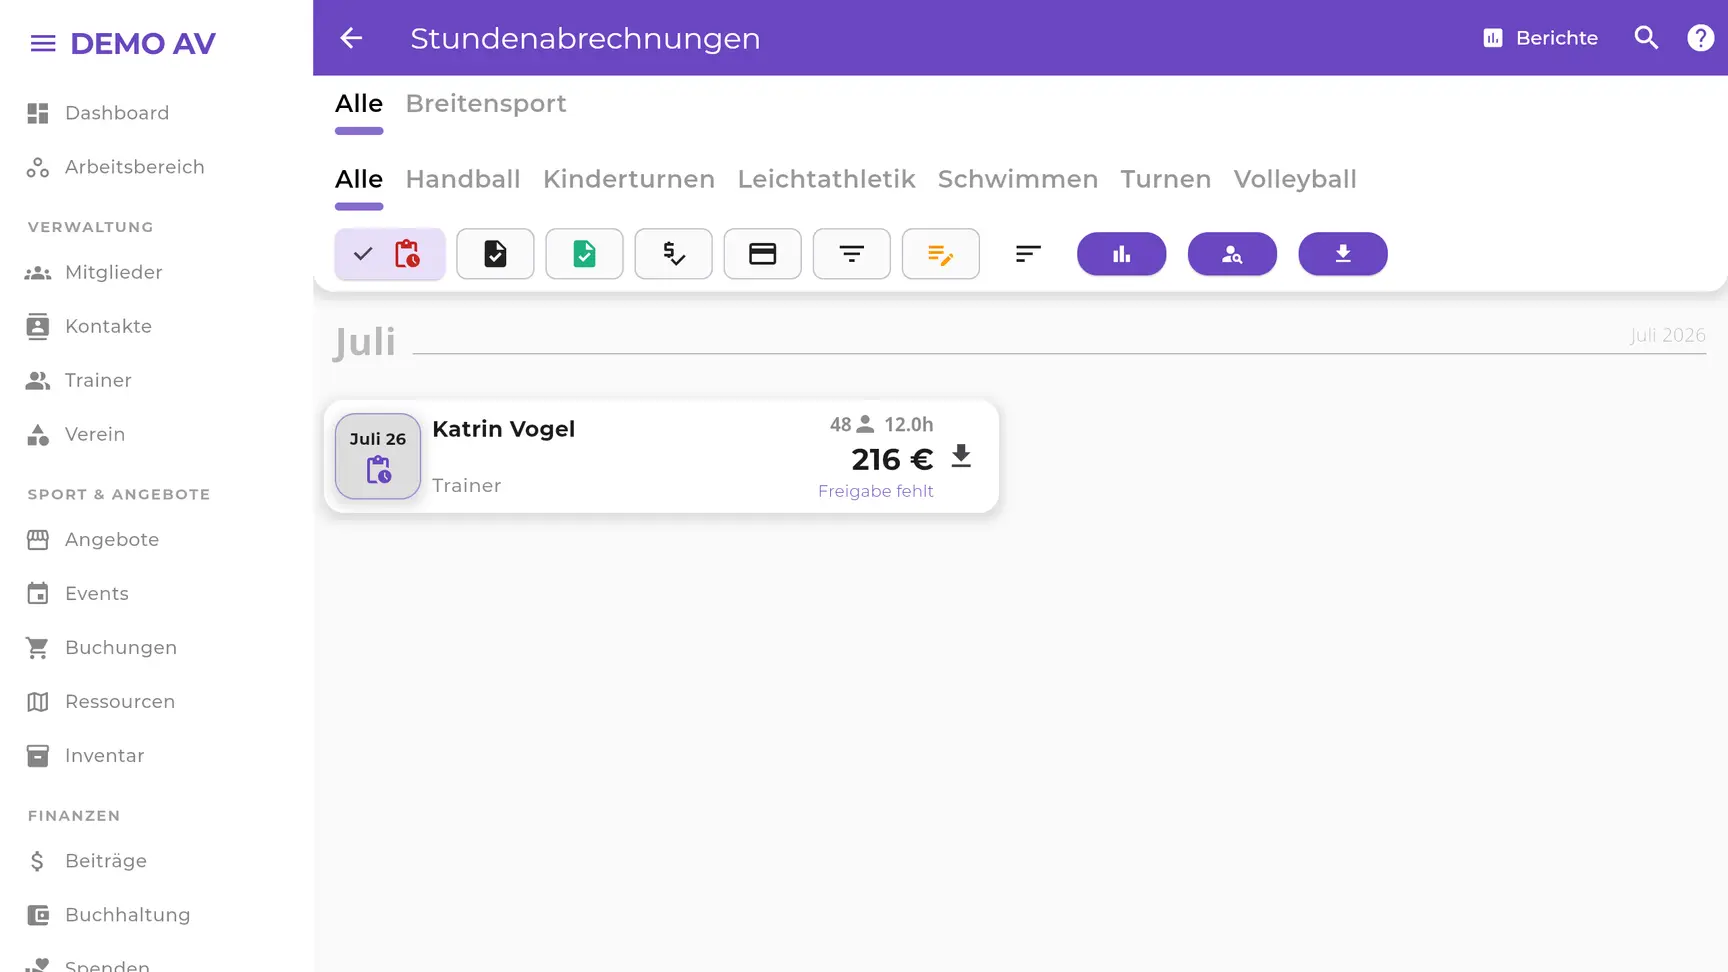Switch to the Kinderturnen tab
This screenshot has height=972, width=1728.
pos(629,179)
